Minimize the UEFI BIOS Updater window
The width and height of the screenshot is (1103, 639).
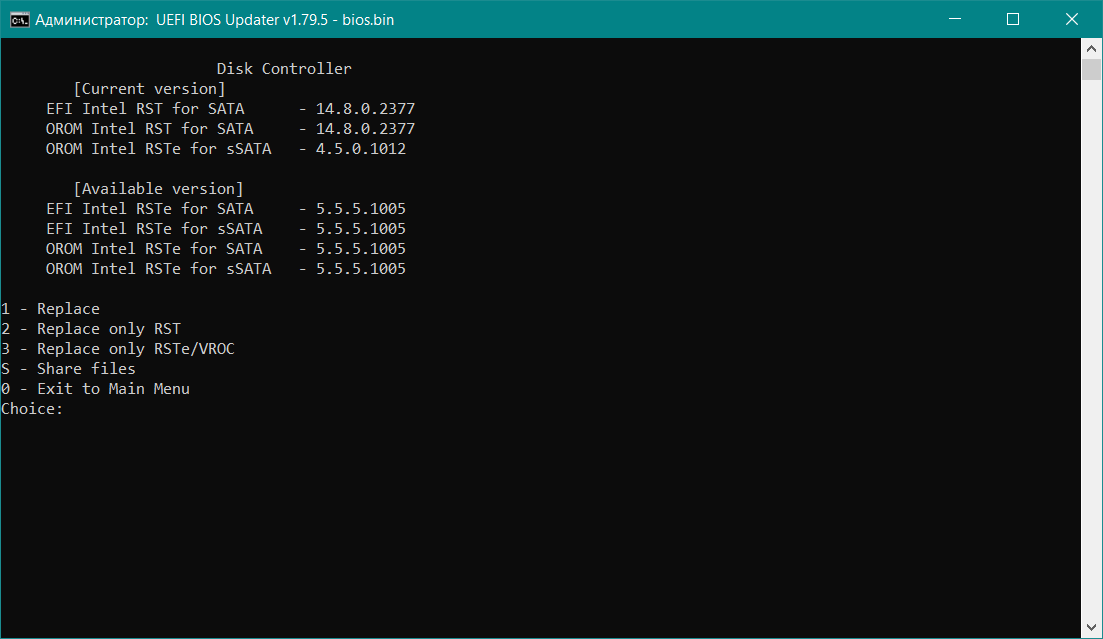pyautogui.click(x=965, y=19)
